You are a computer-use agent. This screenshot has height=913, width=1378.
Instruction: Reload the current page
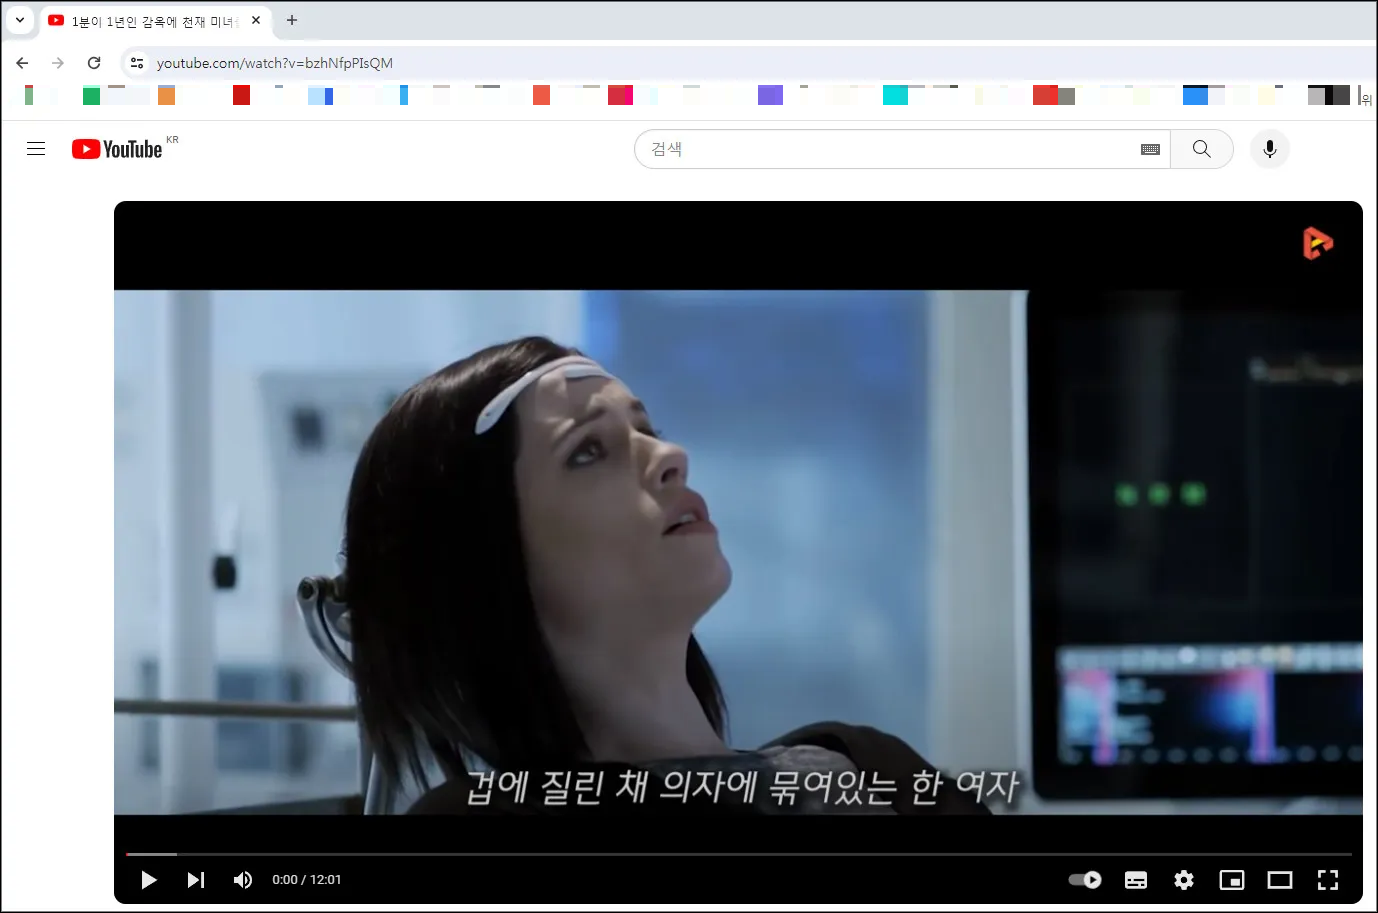coord(94,63)
